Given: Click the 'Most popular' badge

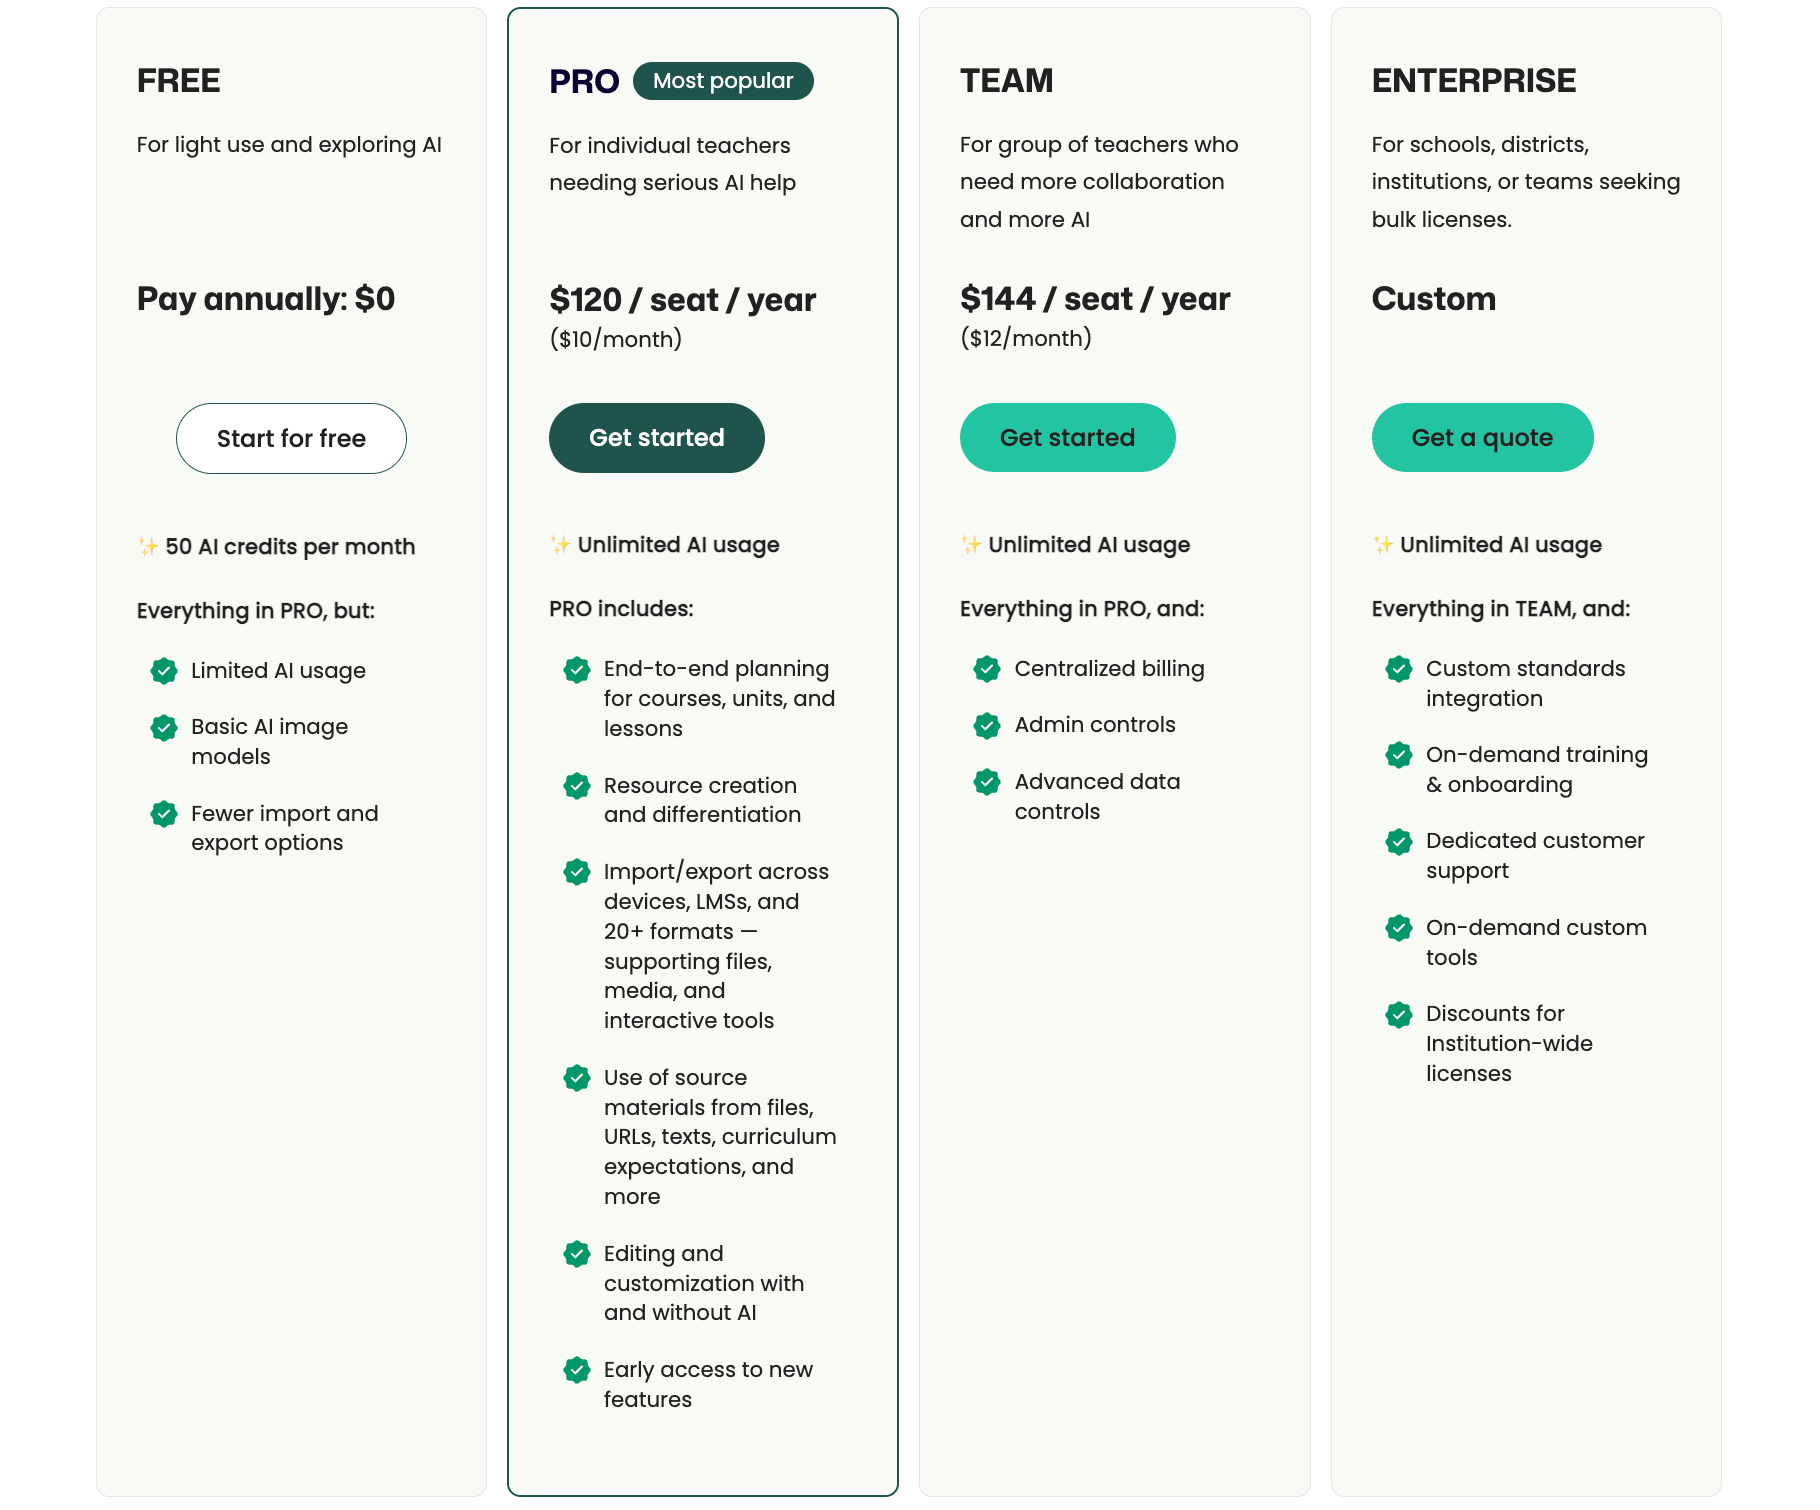Looking at the screenshot, I should click(x=723, y=81).
